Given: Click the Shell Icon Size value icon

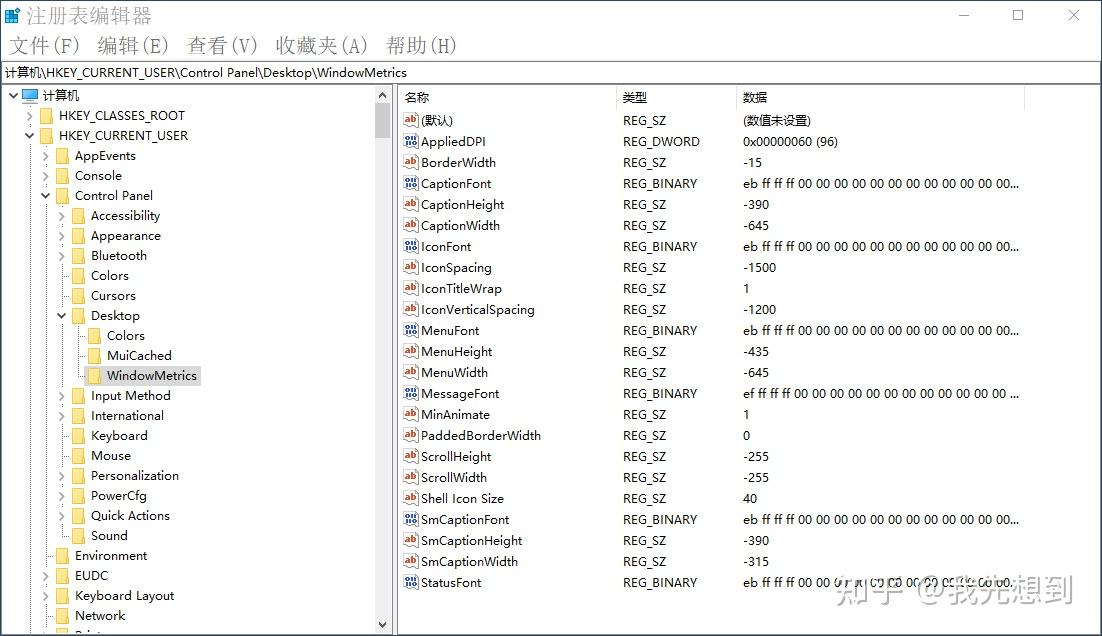Looking at the screenshot, I should pyautogui.click(x=410, y=498).
